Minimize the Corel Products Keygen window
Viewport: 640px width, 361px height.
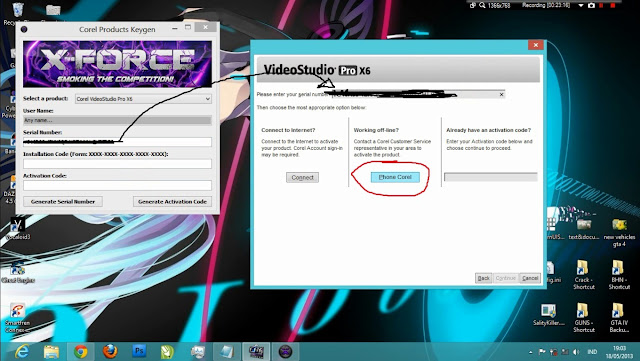click(x=175, y=28)
